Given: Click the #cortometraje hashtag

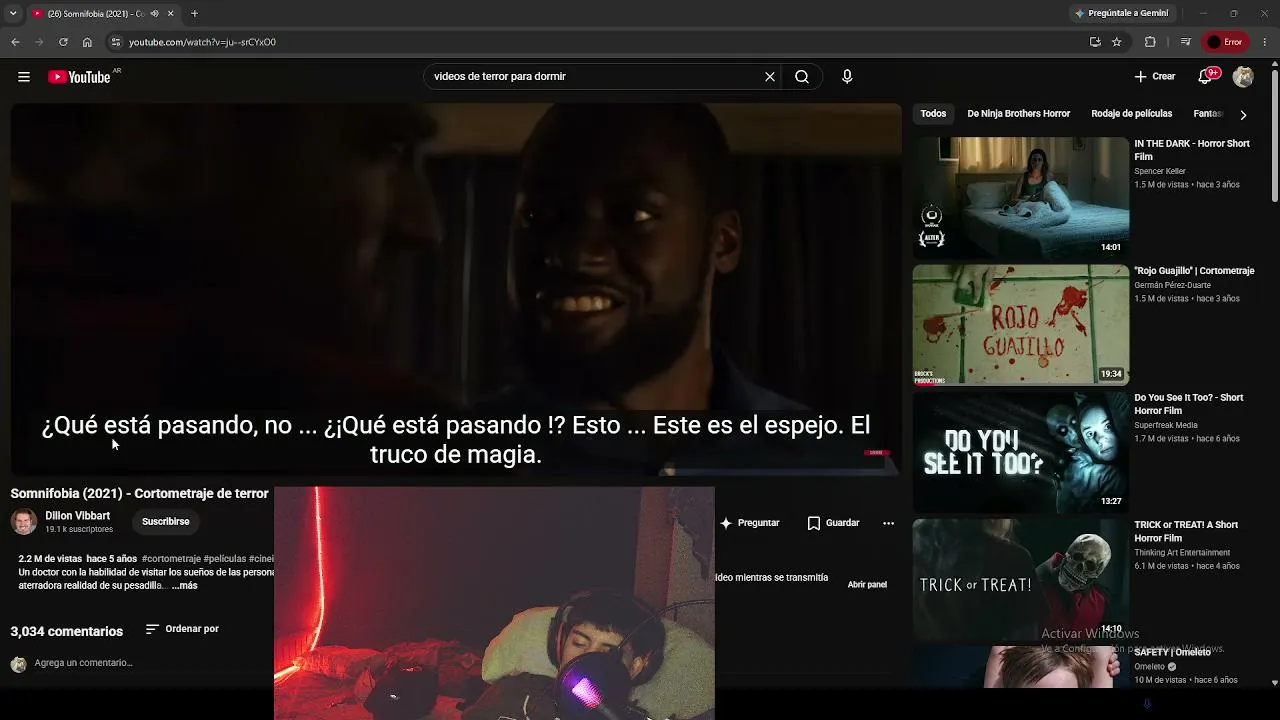Looking at the screenshot, I should pyautogui.click(x=171, y=559).
